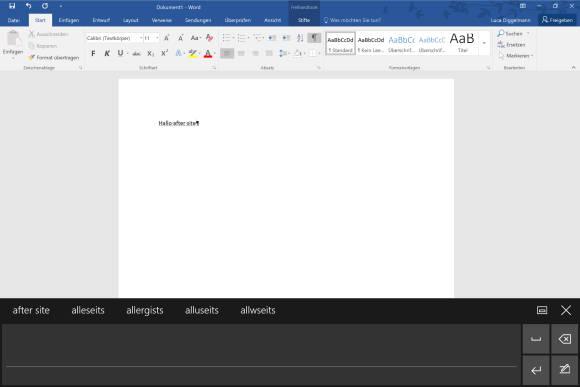Open the Markieren dropdown
580x387 pixels.
pos(515,55)
